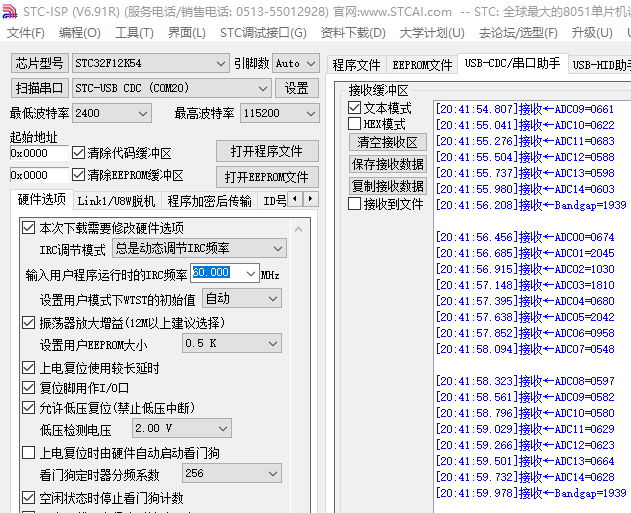The image size is (631, 513).
Task: Switch to the 程序加密后传输 tab
Action: [x=209, y=201]
